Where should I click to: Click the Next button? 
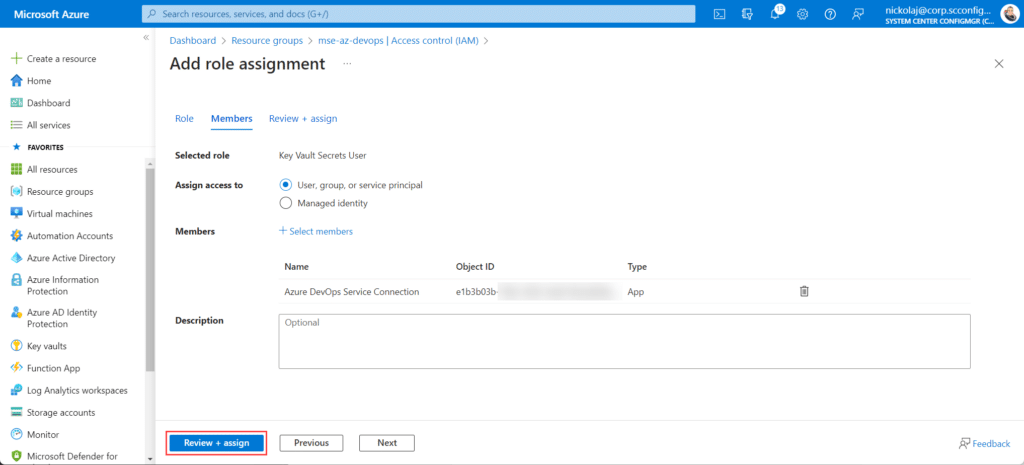(387, 443)
